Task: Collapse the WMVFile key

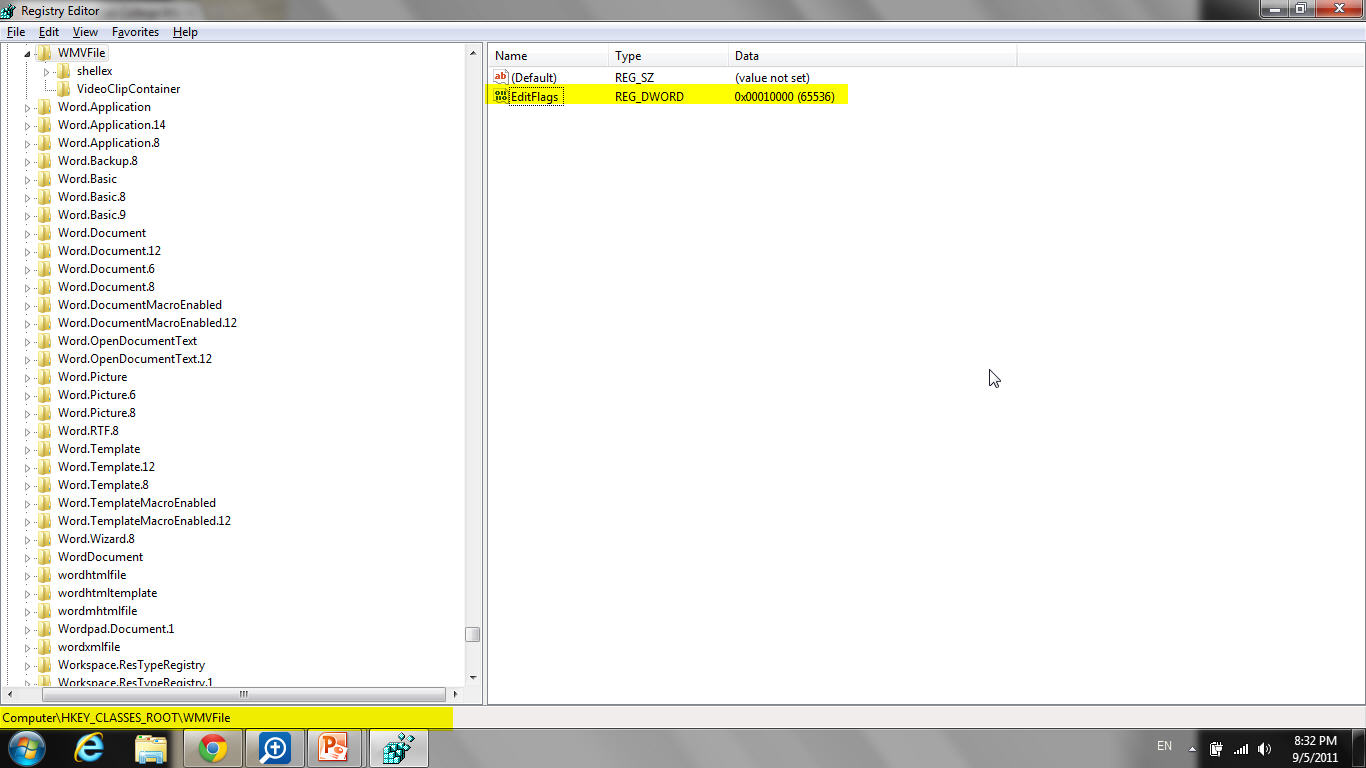Action: pos(28,53)
